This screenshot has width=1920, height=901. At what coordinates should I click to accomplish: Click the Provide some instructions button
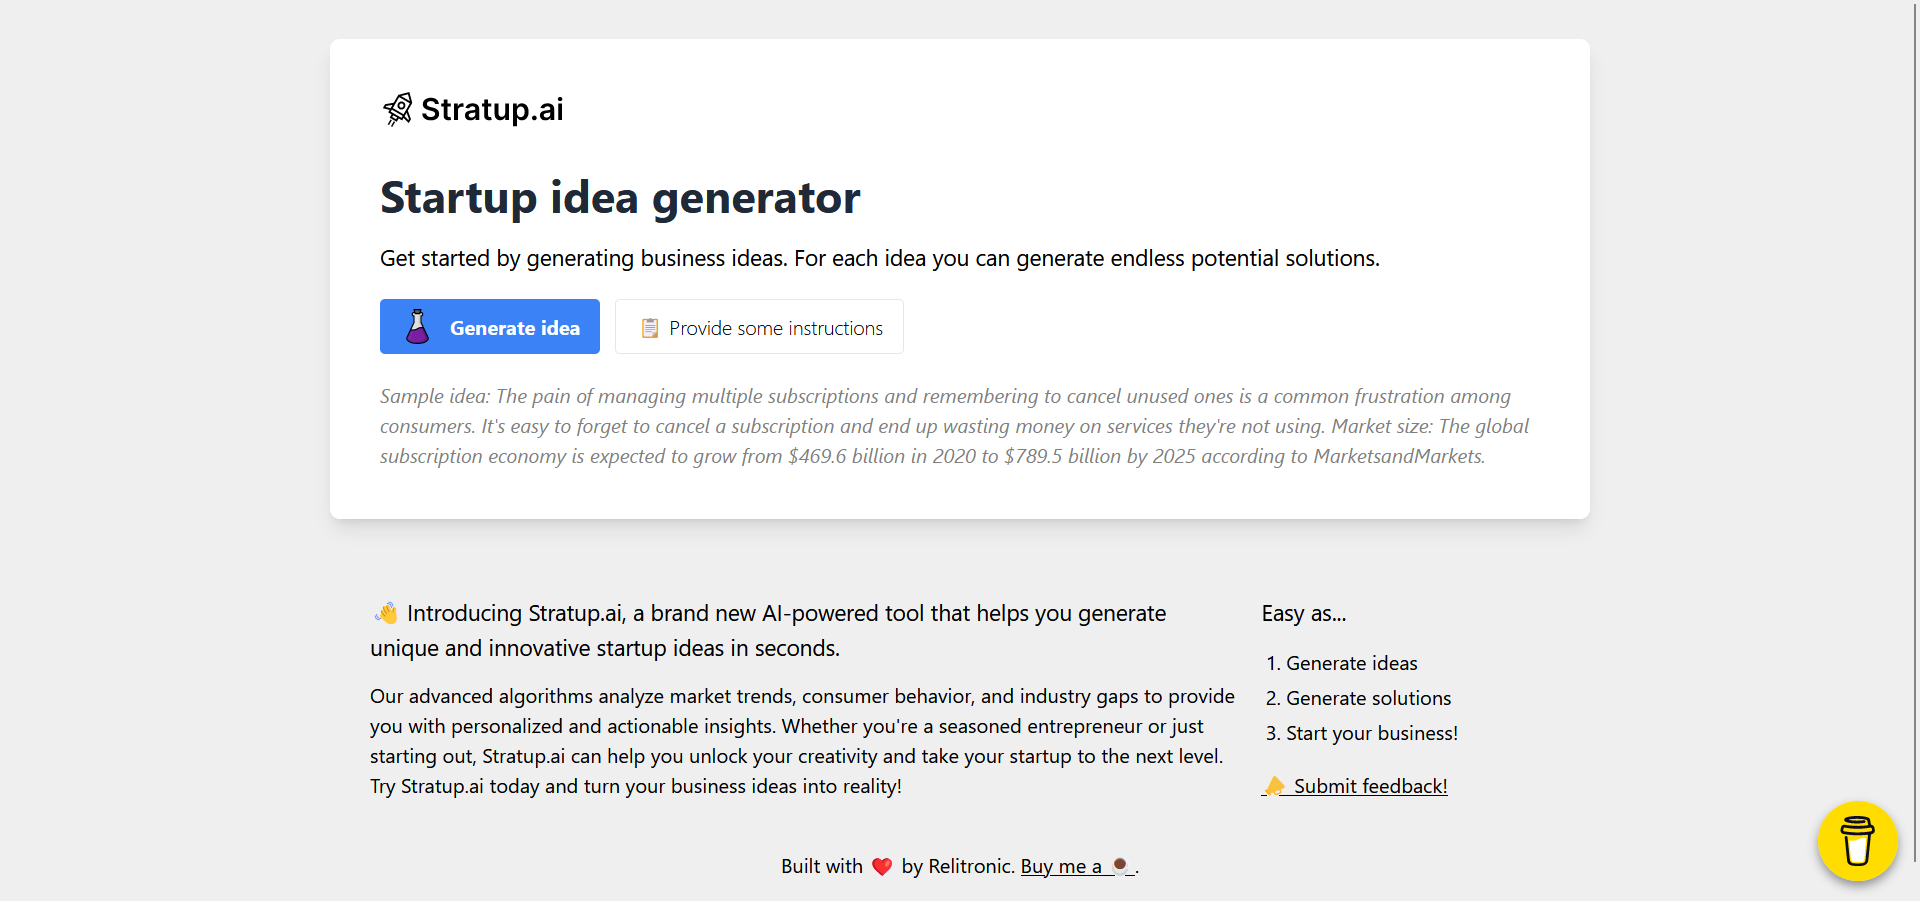(758, 326)
